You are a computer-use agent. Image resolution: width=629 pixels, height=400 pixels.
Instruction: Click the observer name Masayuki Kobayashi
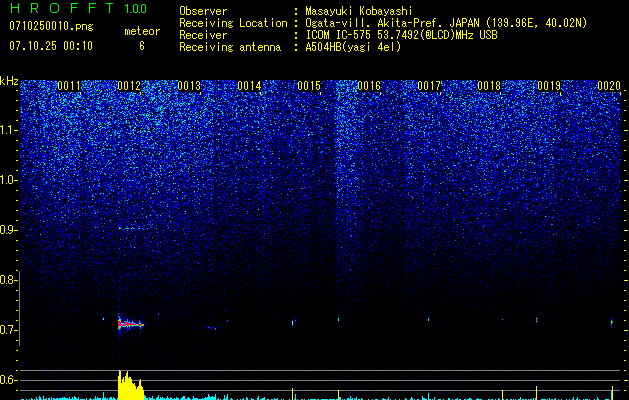pos(359,11)
